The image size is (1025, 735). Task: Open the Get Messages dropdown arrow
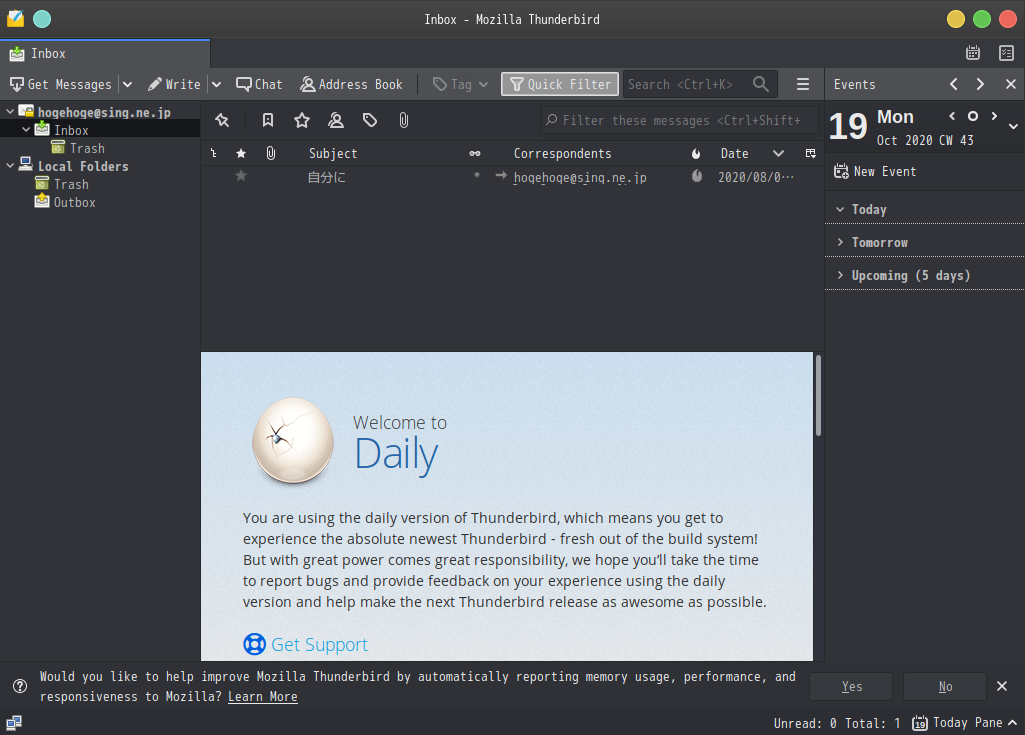(127, 84)
